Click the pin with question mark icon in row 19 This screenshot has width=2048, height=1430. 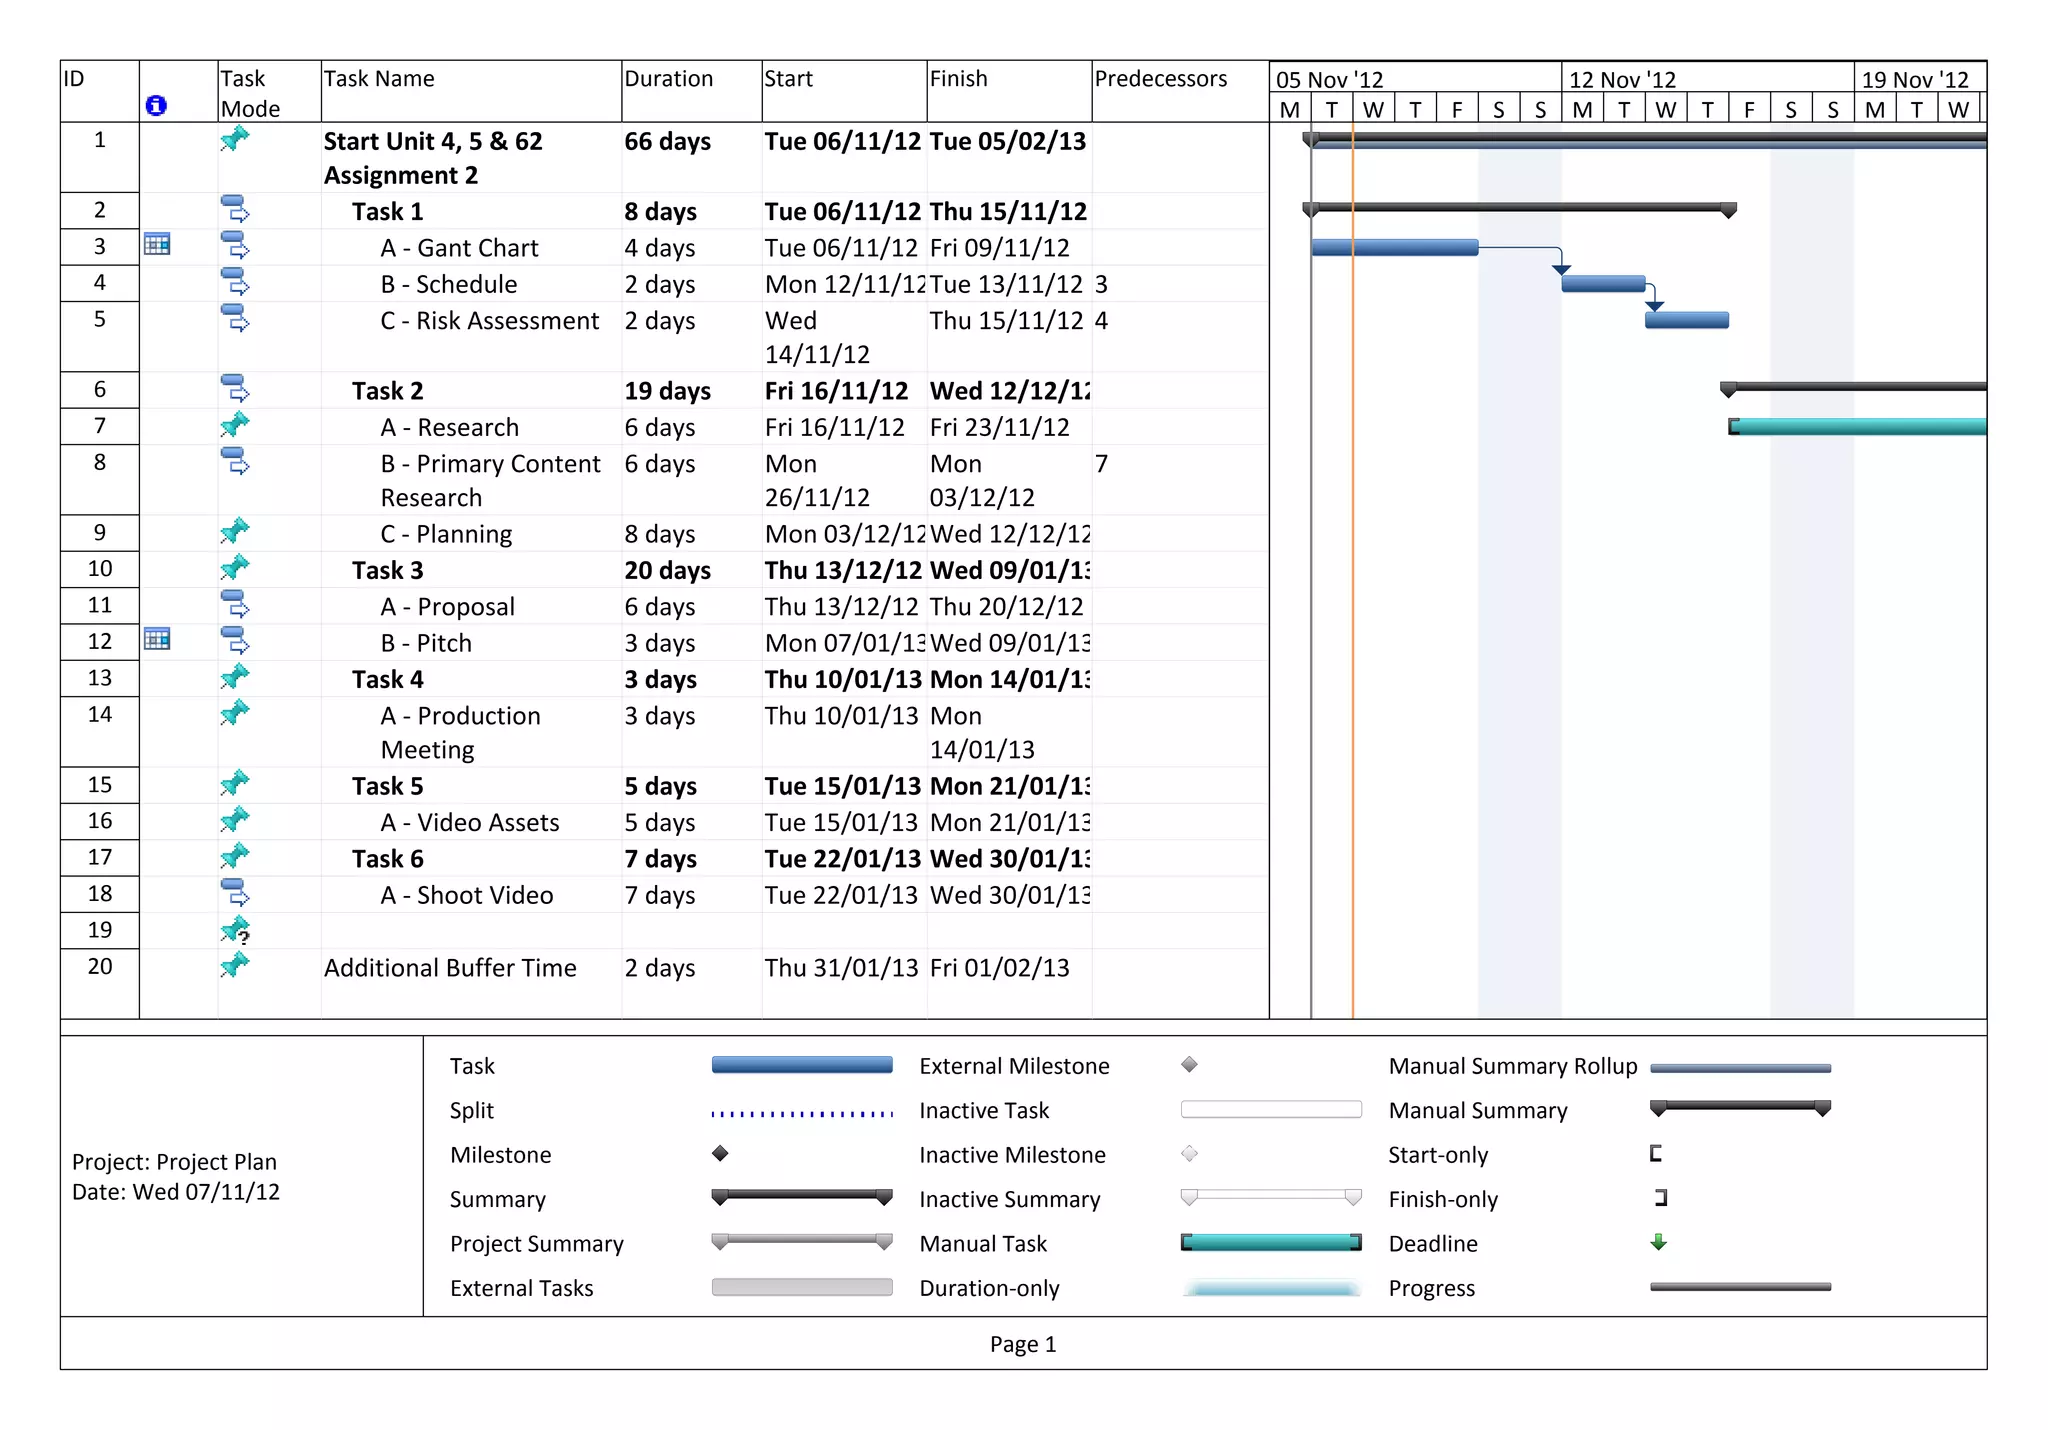235,931
